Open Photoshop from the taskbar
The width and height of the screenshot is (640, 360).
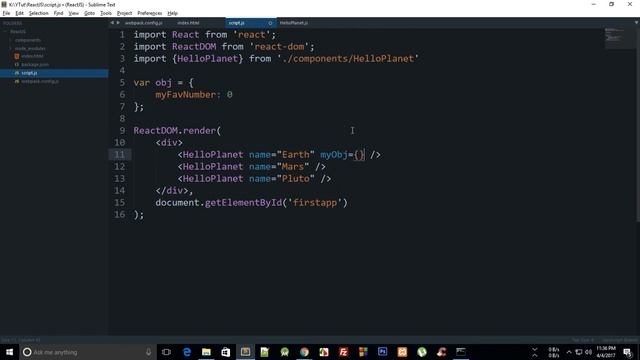(x=382, y=352)
